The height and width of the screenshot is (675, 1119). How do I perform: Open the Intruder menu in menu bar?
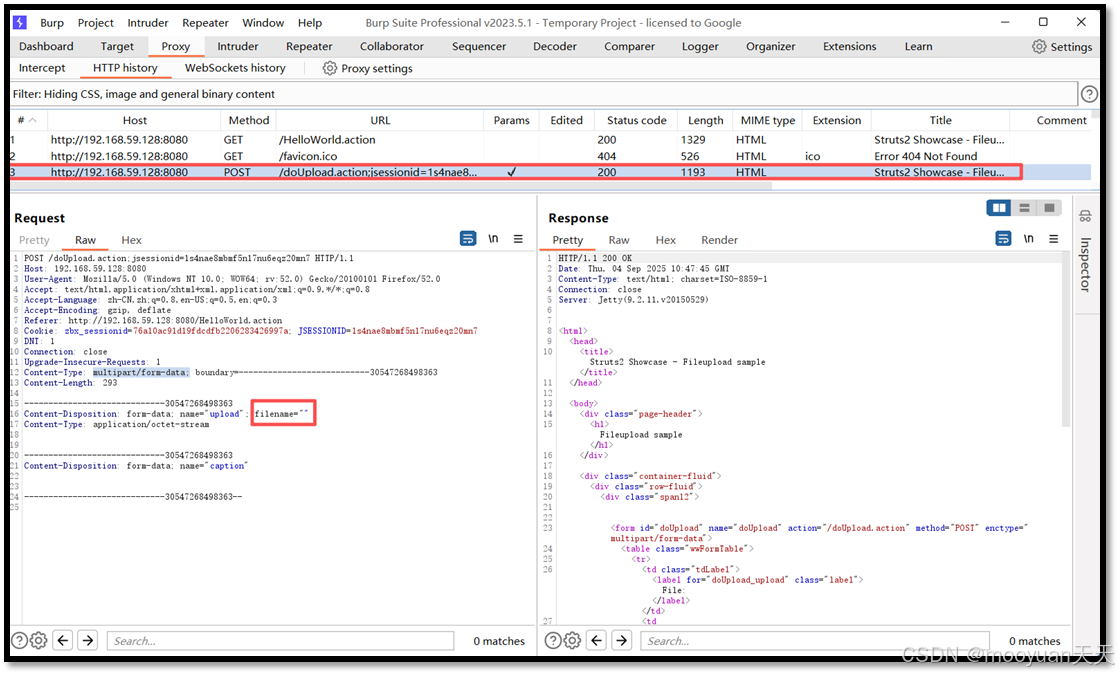click(x=148, y=23)
